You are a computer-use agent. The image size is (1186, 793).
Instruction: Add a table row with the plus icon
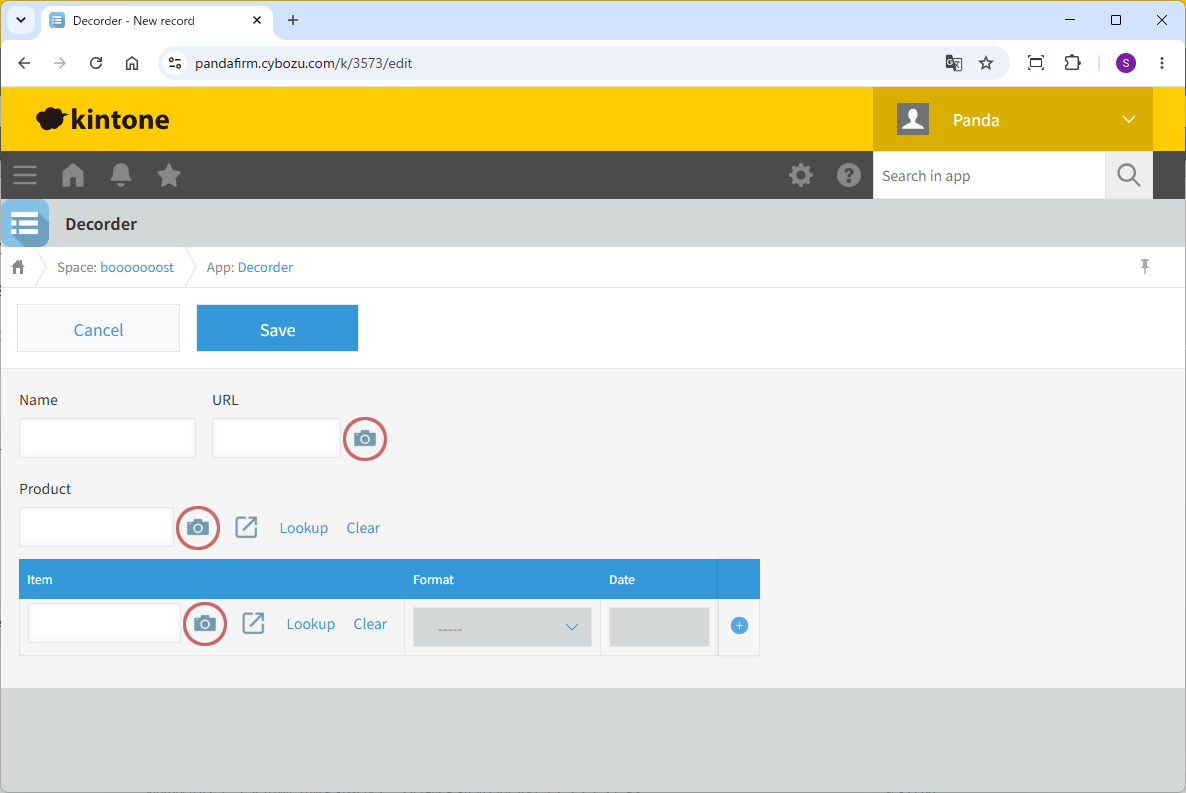click(740, 626)
